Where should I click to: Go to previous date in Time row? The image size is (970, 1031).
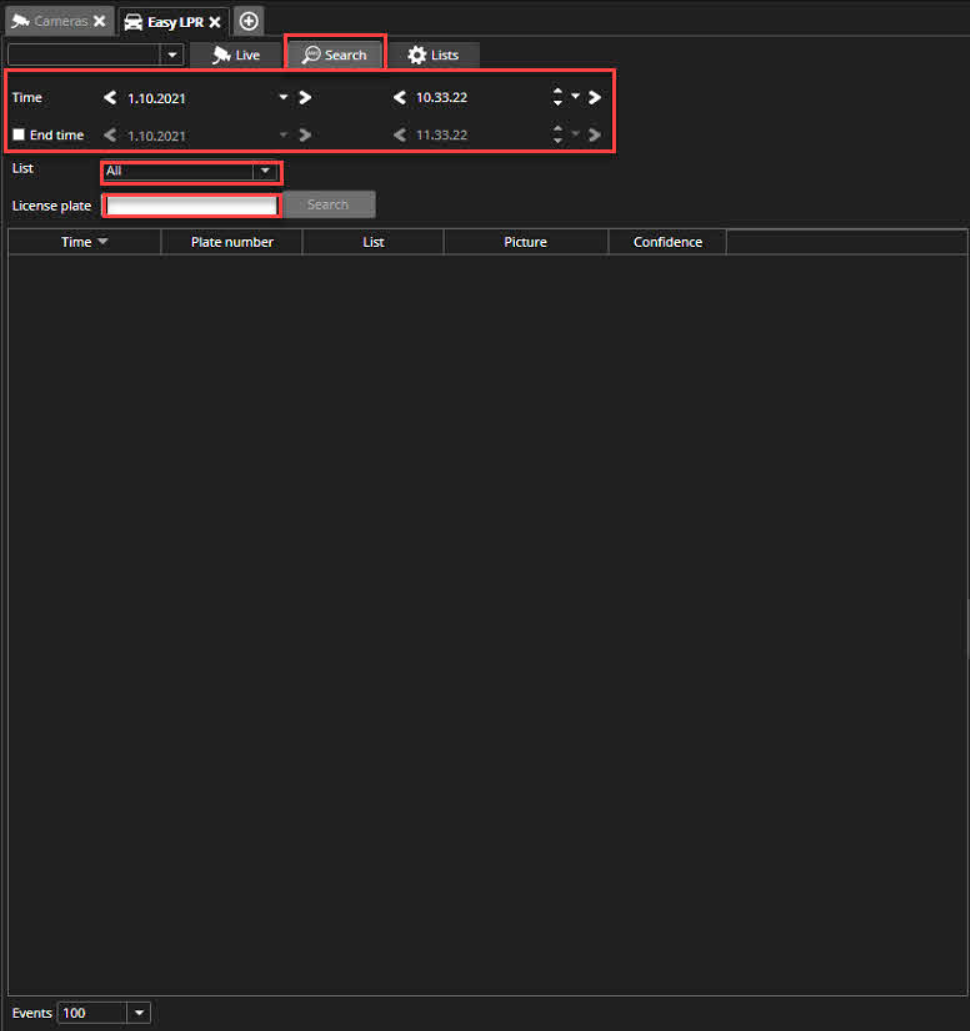tap(110, 98)
